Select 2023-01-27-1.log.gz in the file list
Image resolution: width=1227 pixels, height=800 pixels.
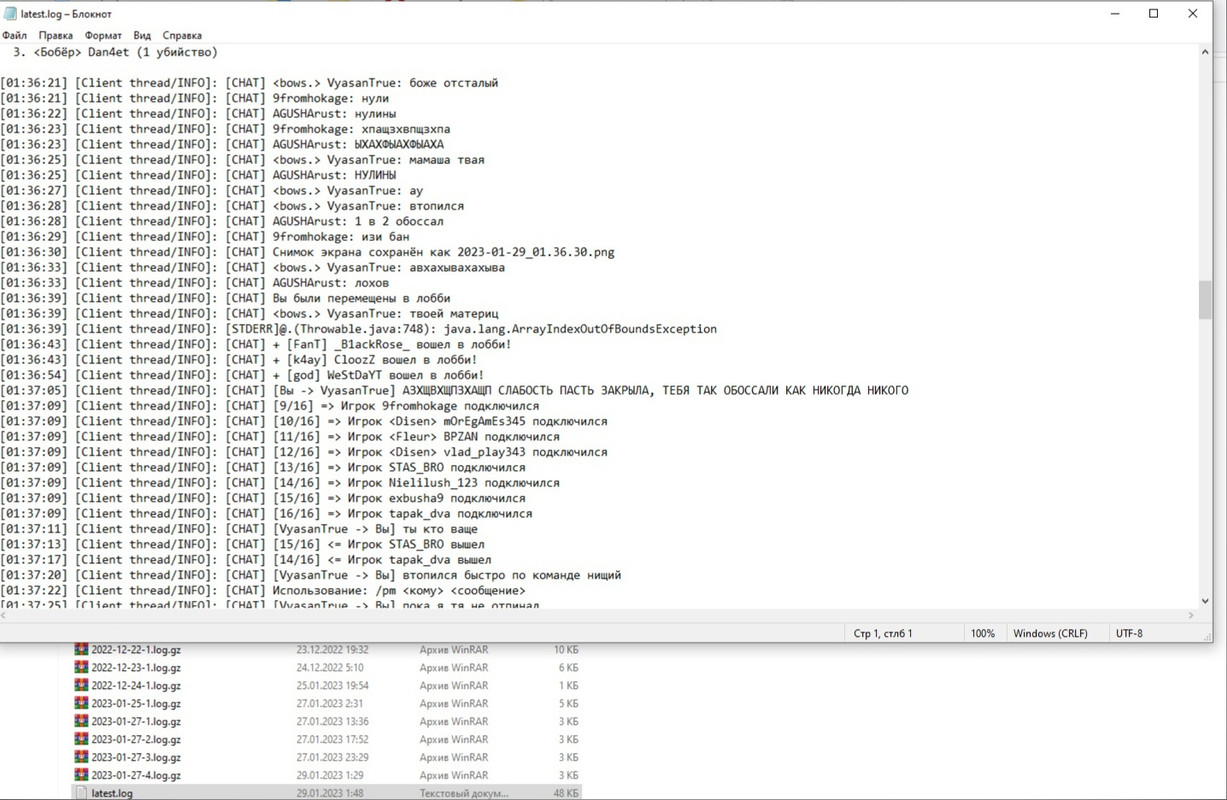pyautogui.click(x=136, y=722)
